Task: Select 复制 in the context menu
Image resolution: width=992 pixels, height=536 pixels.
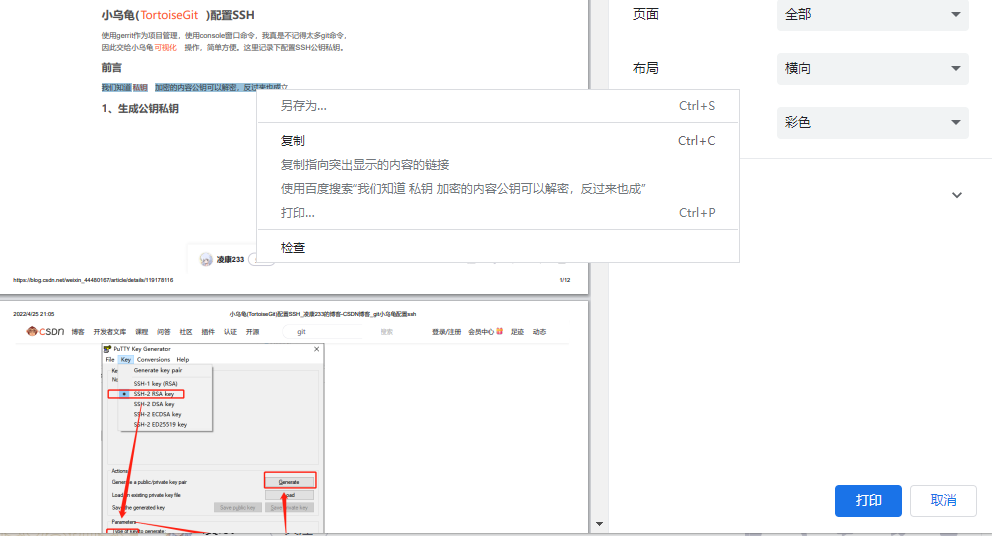Action: click(293, 141)
